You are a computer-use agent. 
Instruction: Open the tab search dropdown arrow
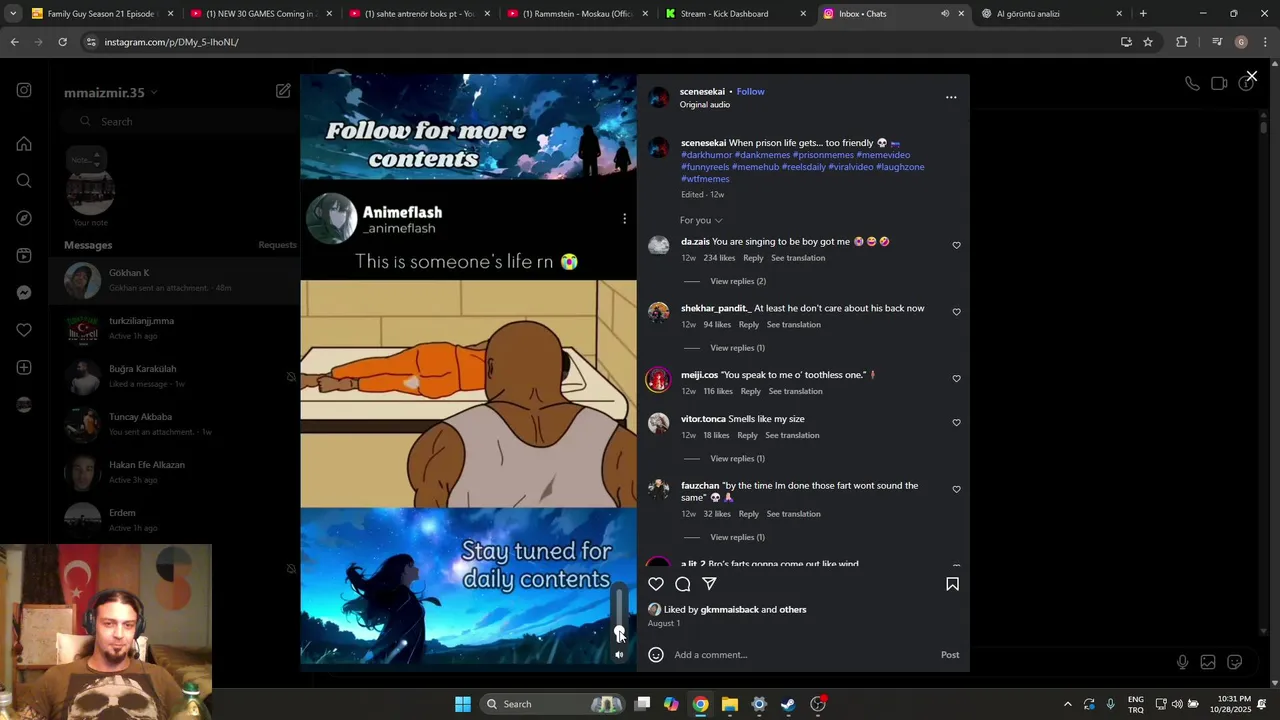point(13,14)
